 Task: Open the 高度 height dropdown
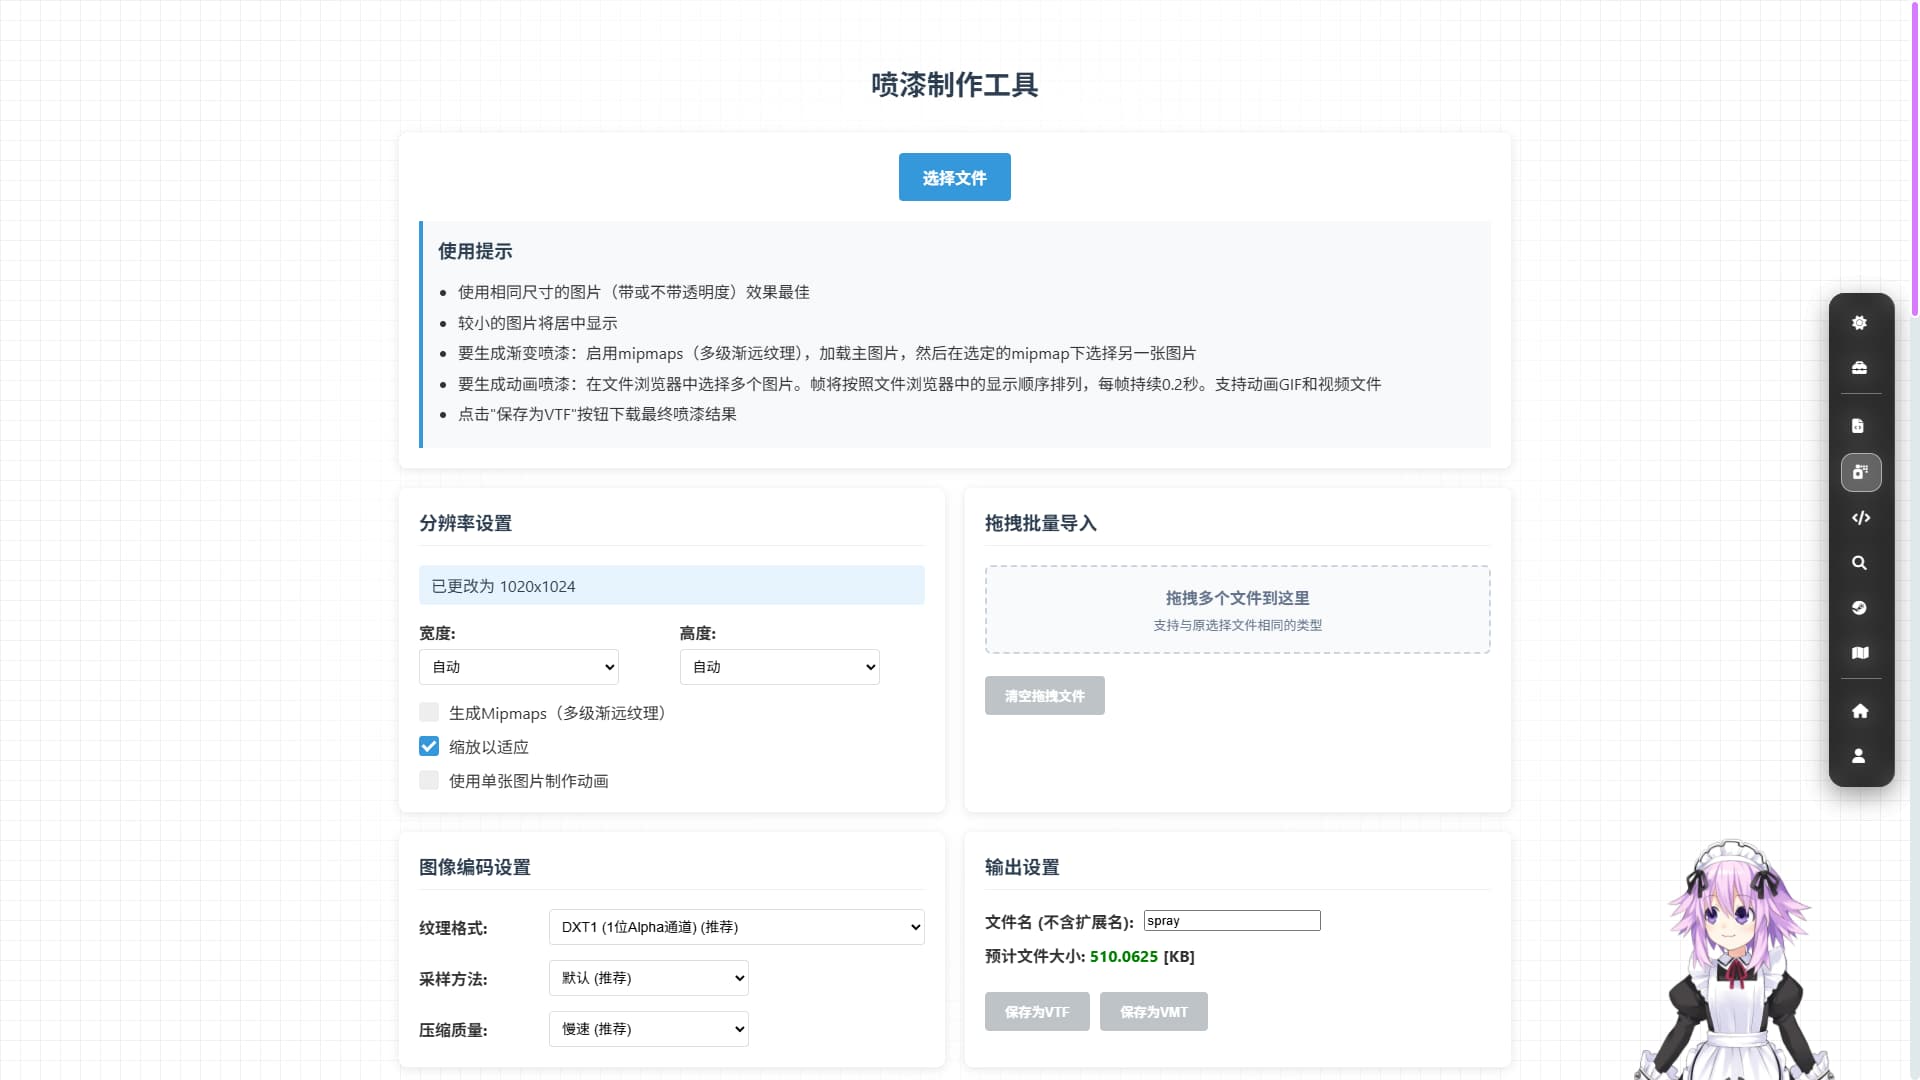tap(779, 667)
